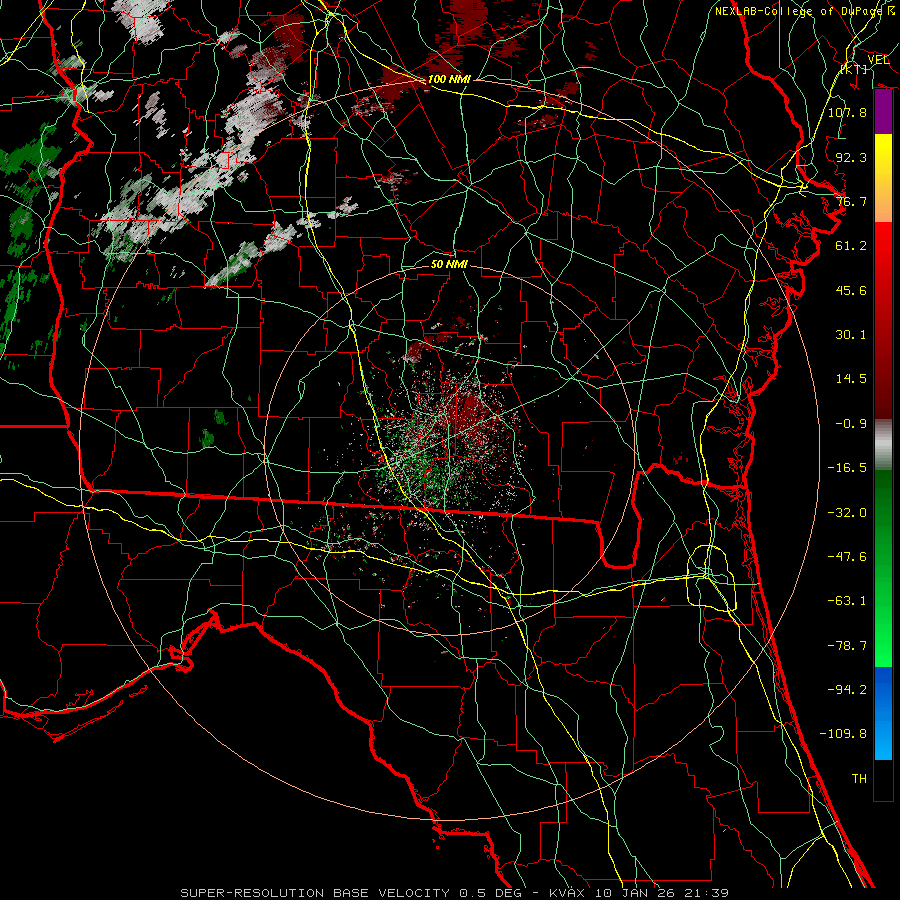Select the -32.0 velocity legend value
Image resolution: width=900 pixels, height=900 pixels.
pyautogui.click(x=847, y=512)
